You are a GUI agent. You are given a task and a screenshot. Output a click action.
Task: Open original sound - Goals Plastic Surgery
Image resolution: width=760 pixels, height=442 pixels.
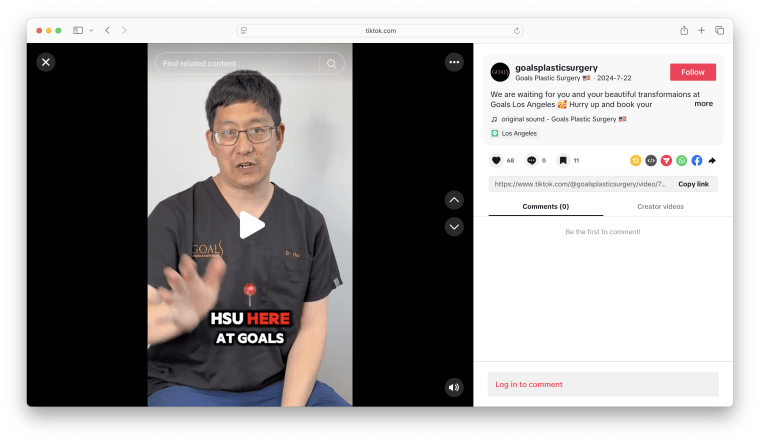pyautogui.click(x=559, y=119)
